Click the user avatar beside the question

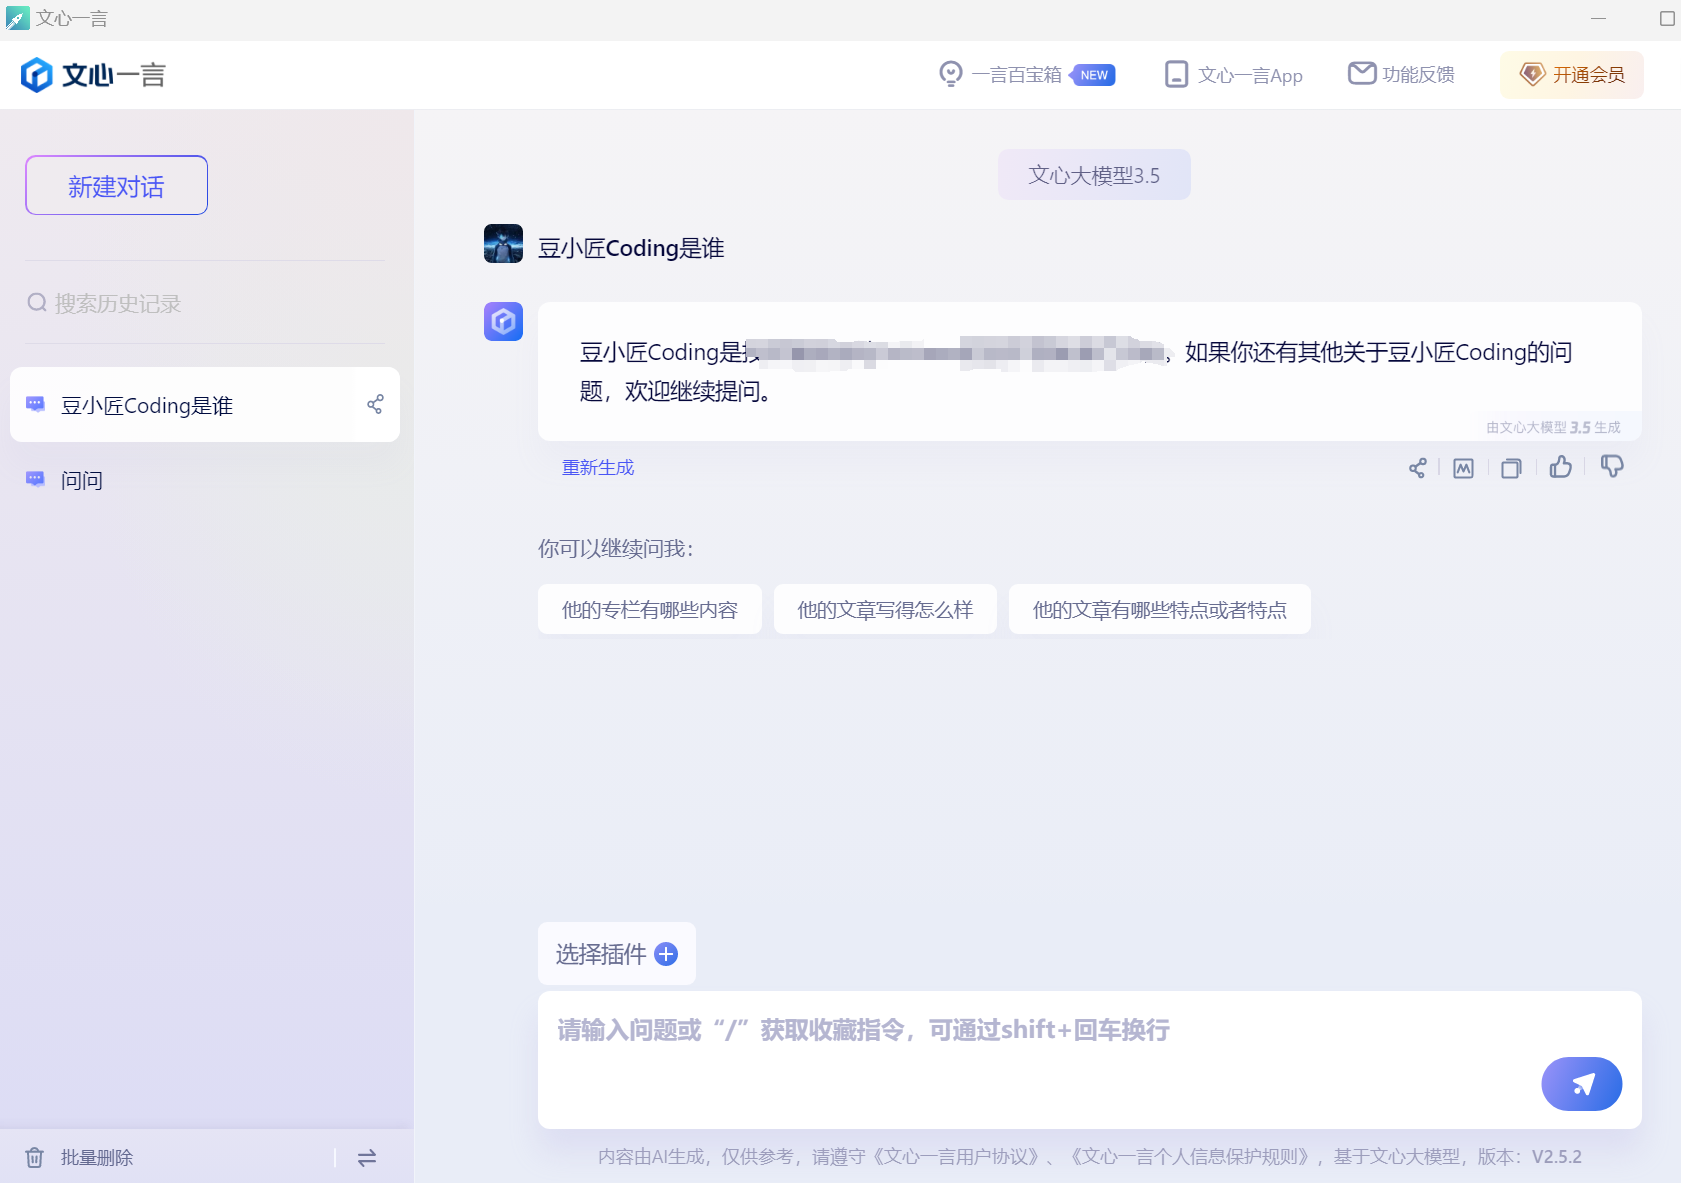[x=503, y=244]
